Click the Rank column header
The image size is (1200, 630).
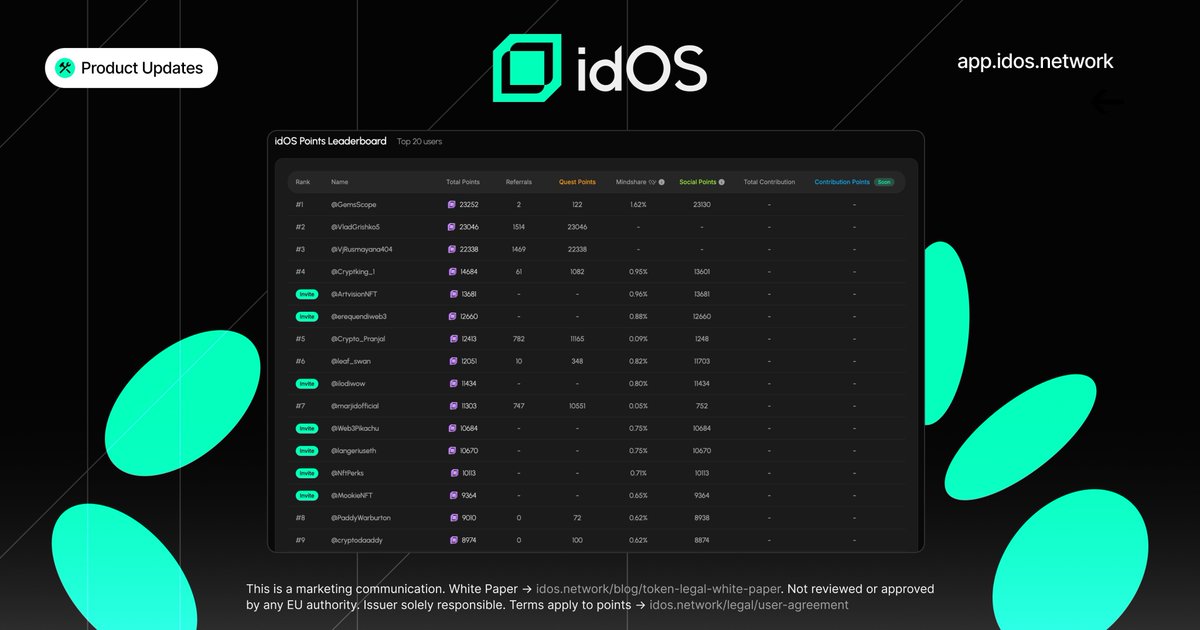click(x=303, y=182)
